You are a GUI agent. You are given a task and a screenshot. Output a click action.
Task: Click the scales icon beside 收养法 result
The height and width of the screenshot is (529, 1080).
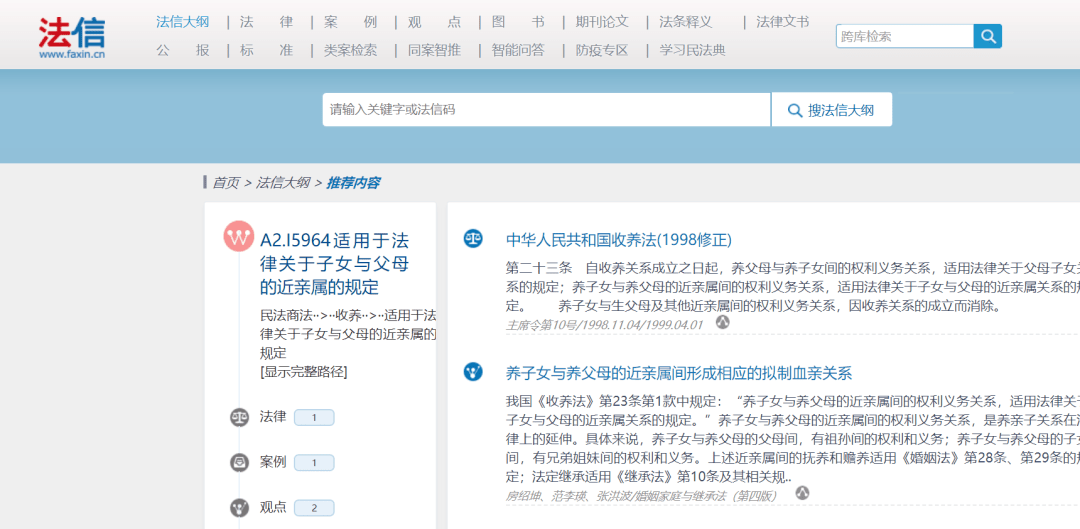[x=472, y=238]
